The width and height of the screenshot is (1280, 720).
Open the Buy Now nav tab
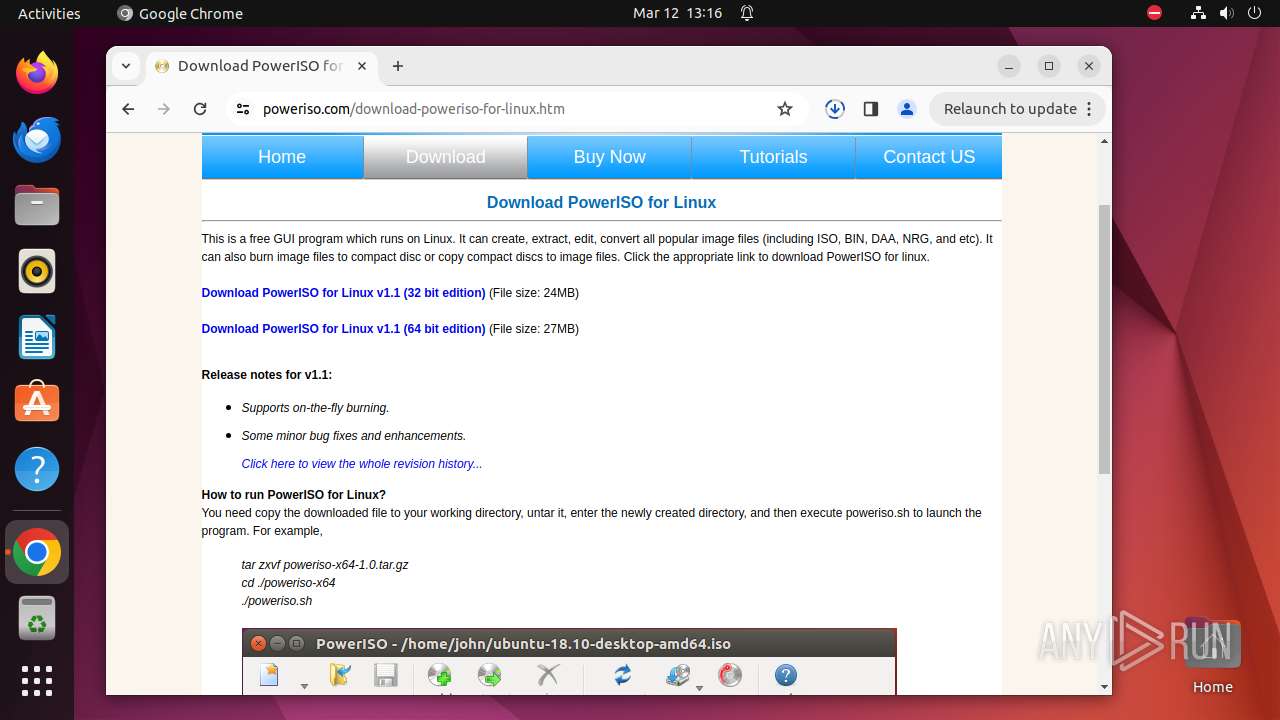(610, 157)
